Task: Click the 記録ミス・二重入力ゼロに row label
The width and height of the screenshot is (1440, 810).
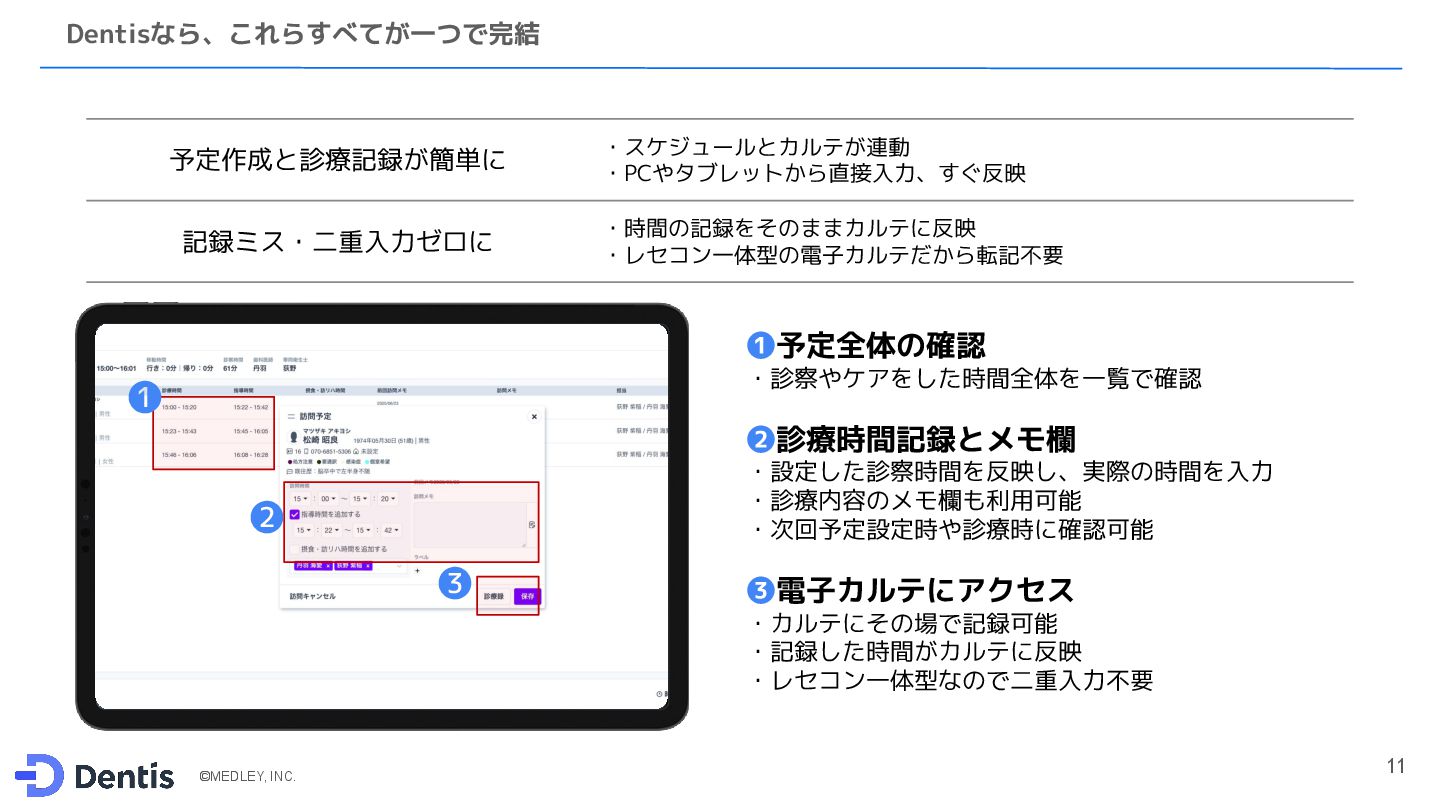Action: pos(338,241)
